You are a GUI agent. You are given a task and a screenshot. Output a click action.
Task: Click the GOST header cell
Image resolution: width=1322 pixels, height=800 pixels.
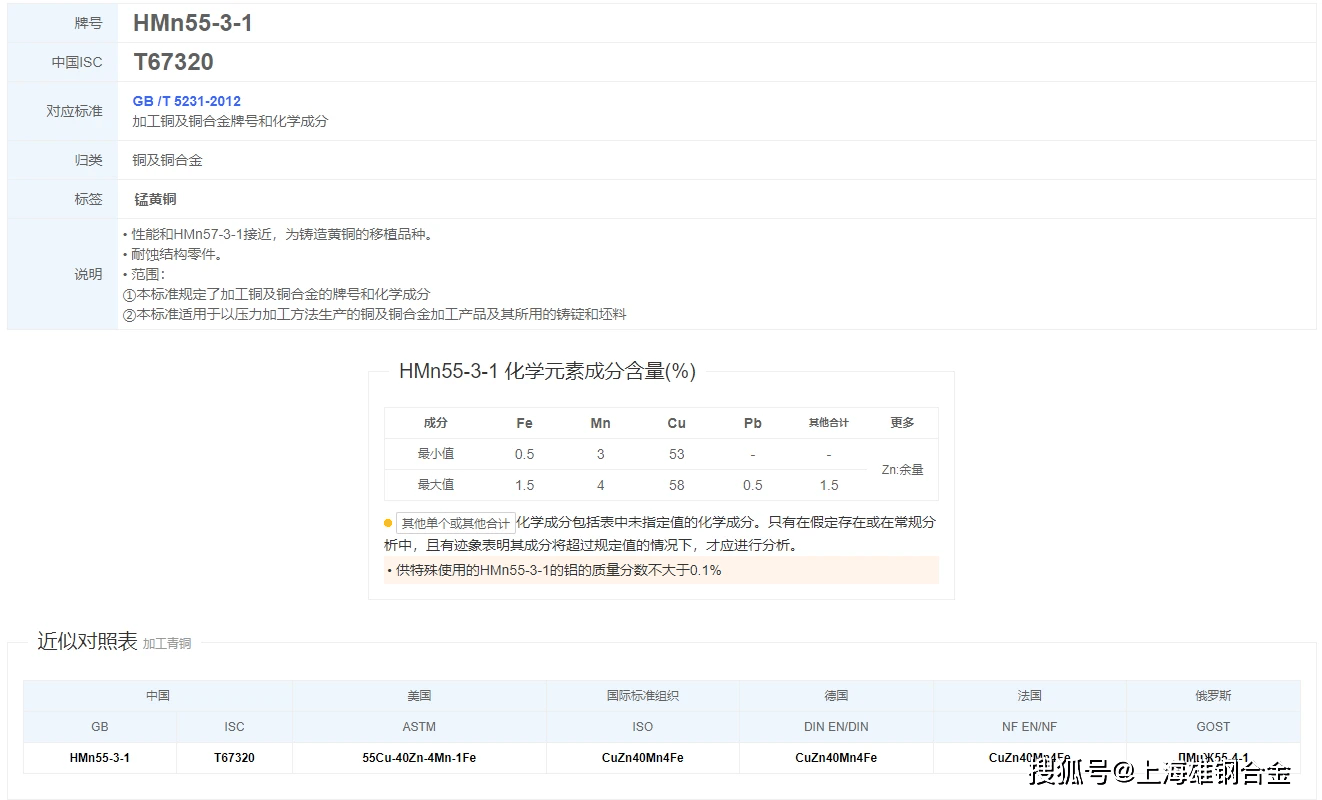click(x=1213, y=727)
